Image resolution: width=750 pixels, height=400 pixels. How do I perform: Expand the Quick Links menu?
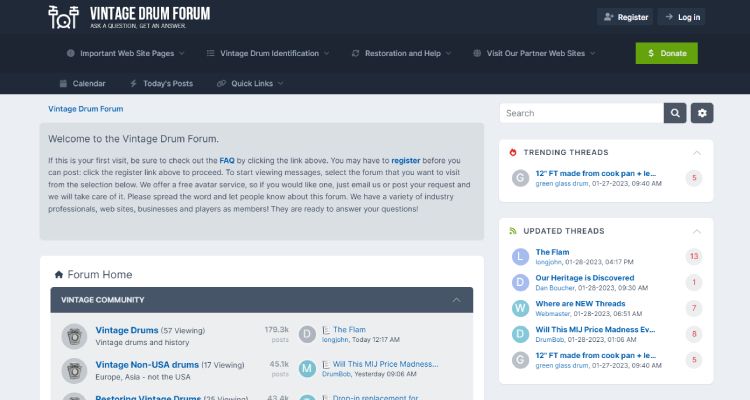click(250, 83)
